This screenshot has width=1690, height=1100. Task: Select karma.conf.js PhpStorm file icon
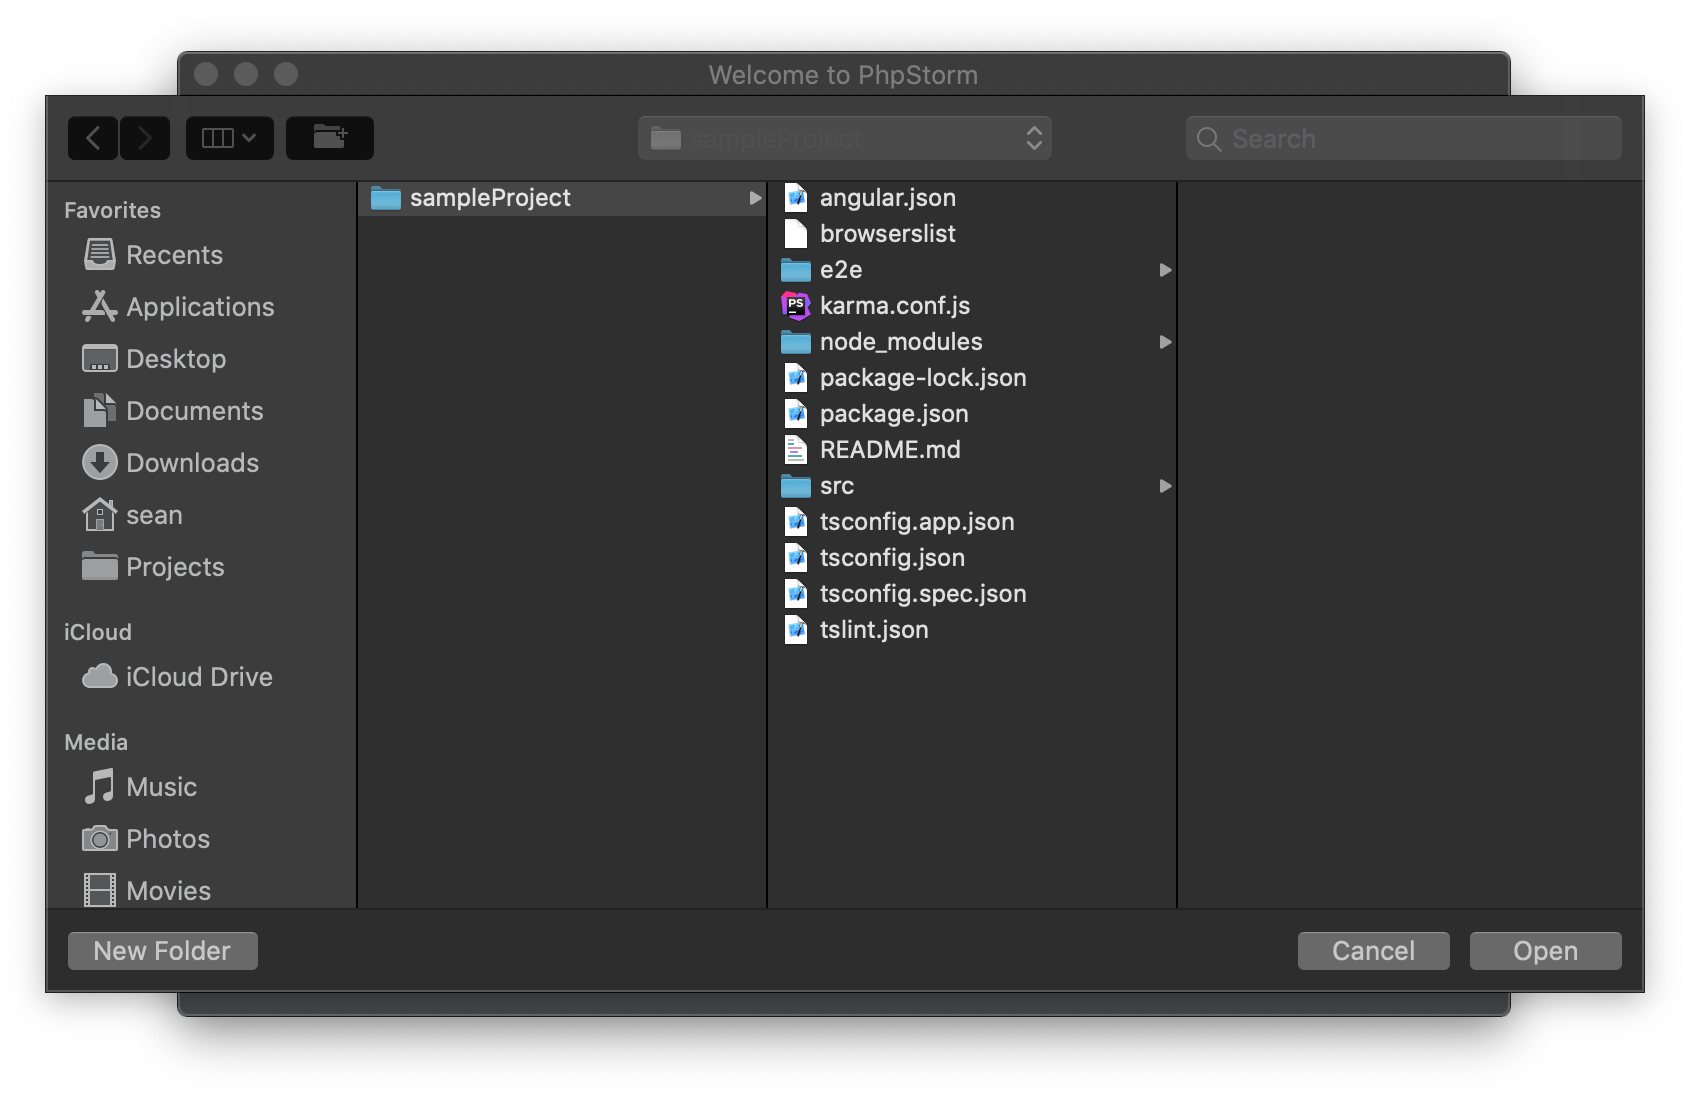click(x=796, y=306)
